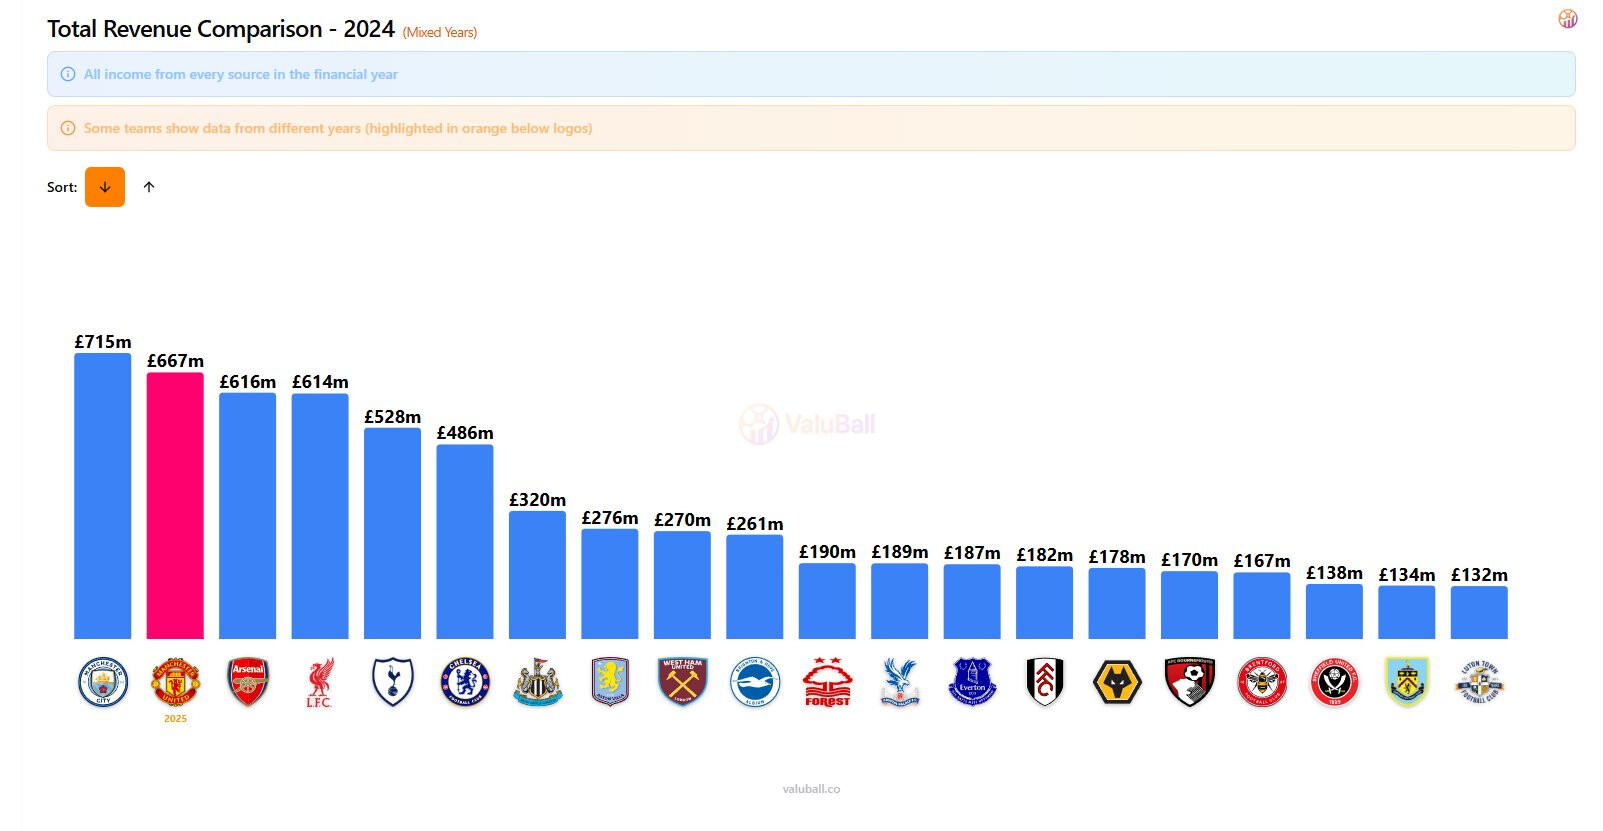Click the pink £667m revenue bar
Viewport: 1603px width, 831px height.
[175, 505]
